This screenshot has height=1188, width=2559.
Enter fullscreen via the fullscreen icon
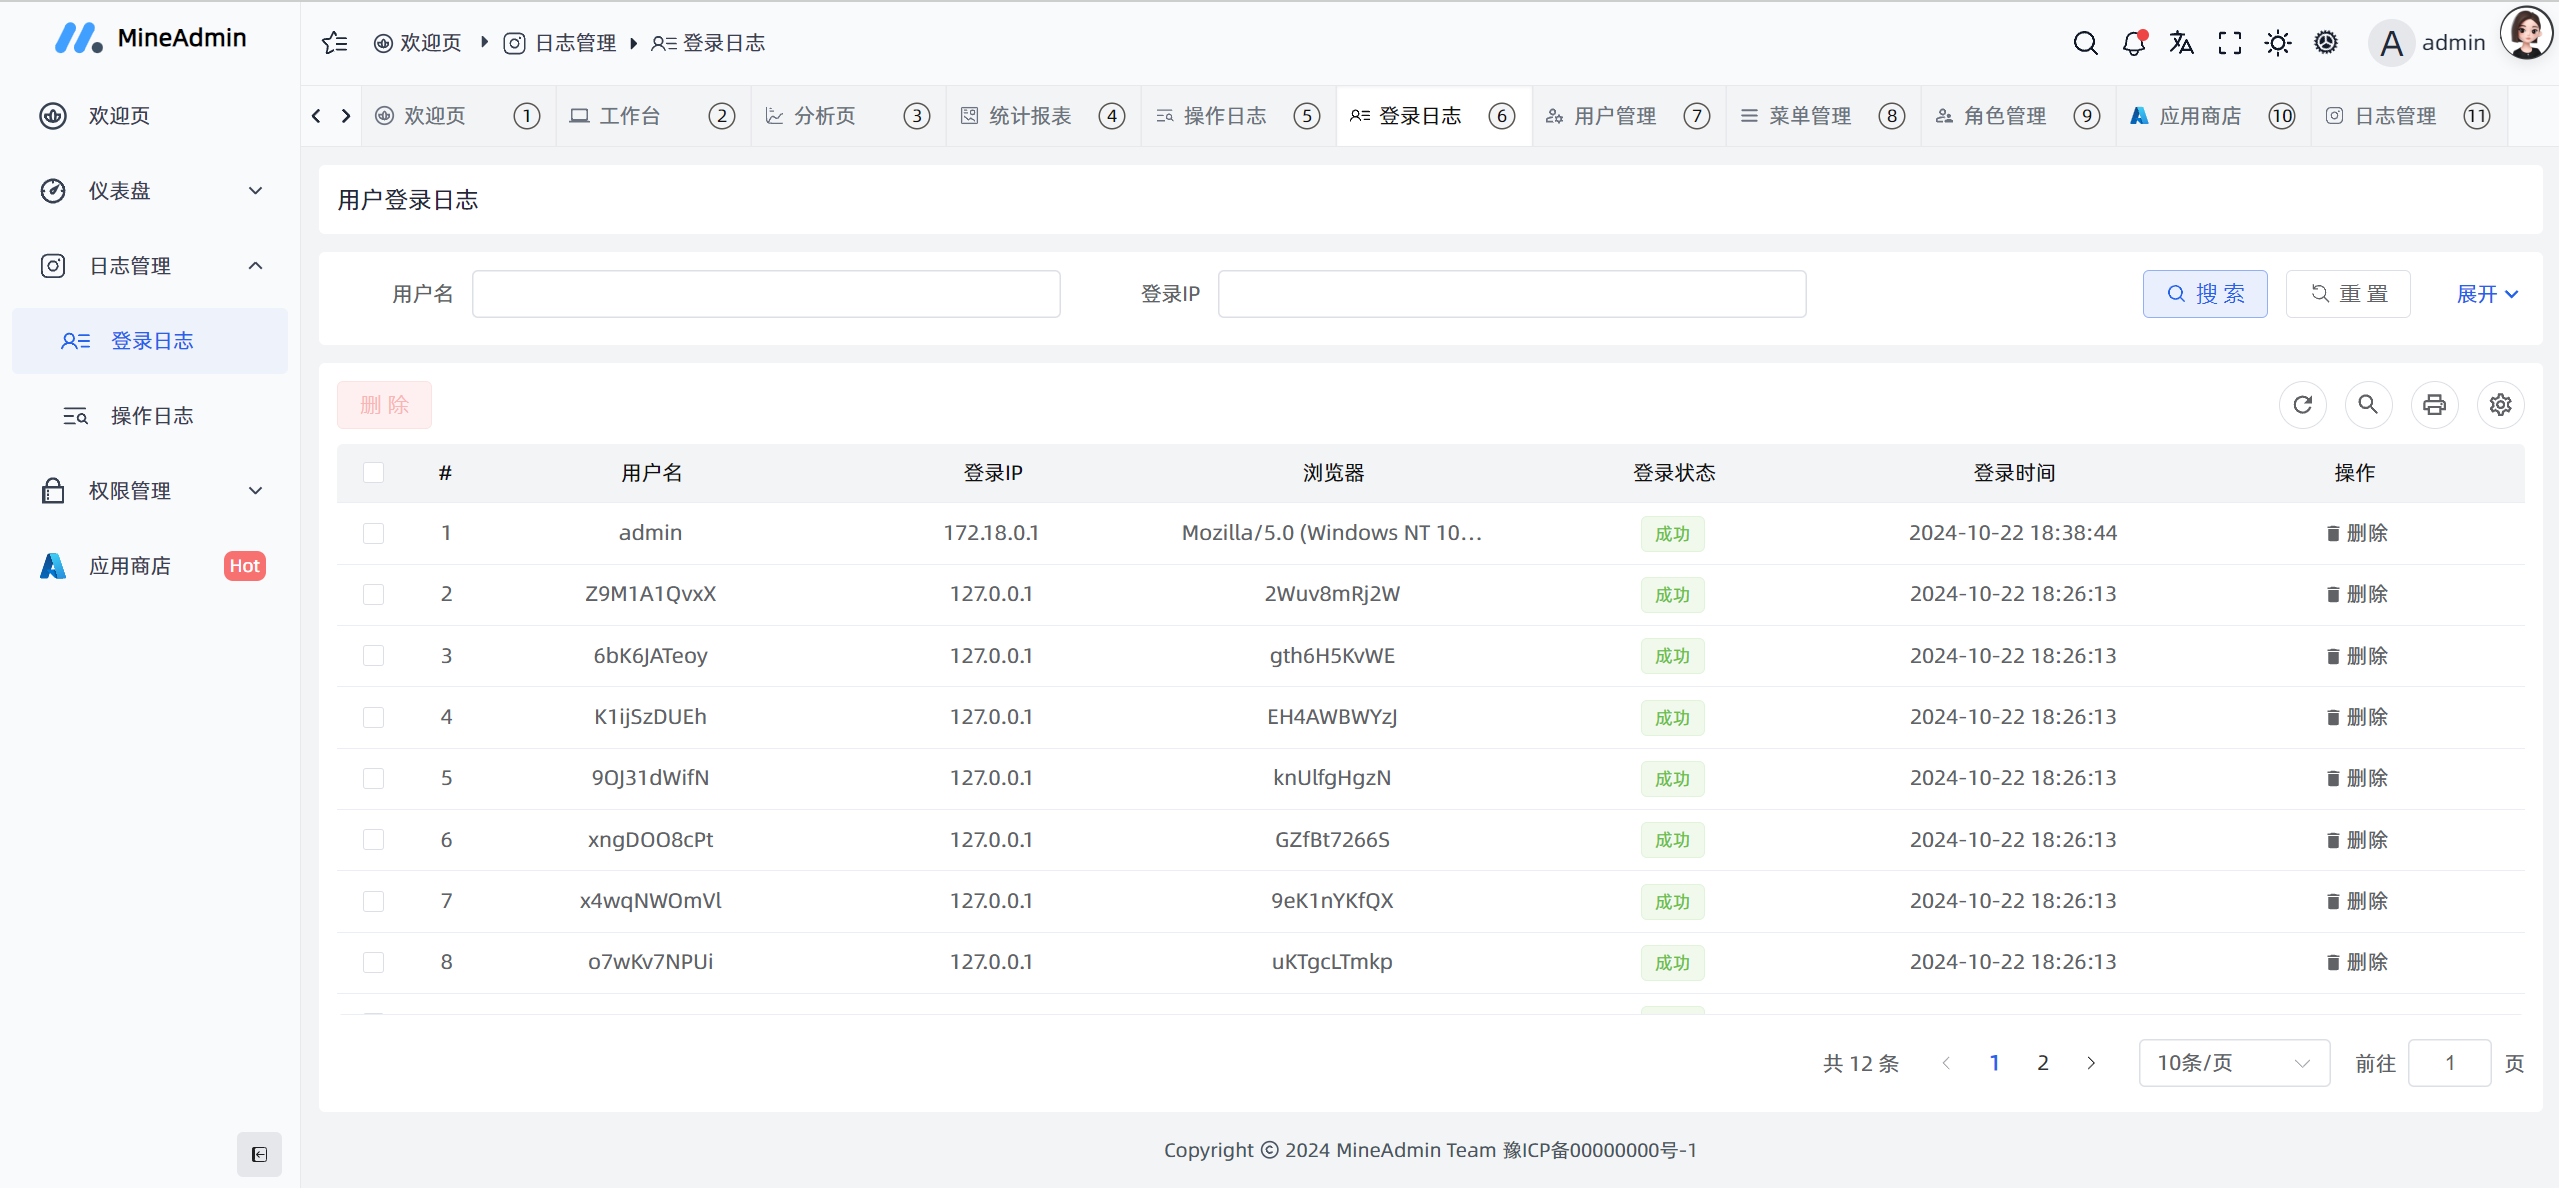(2229, 42)
